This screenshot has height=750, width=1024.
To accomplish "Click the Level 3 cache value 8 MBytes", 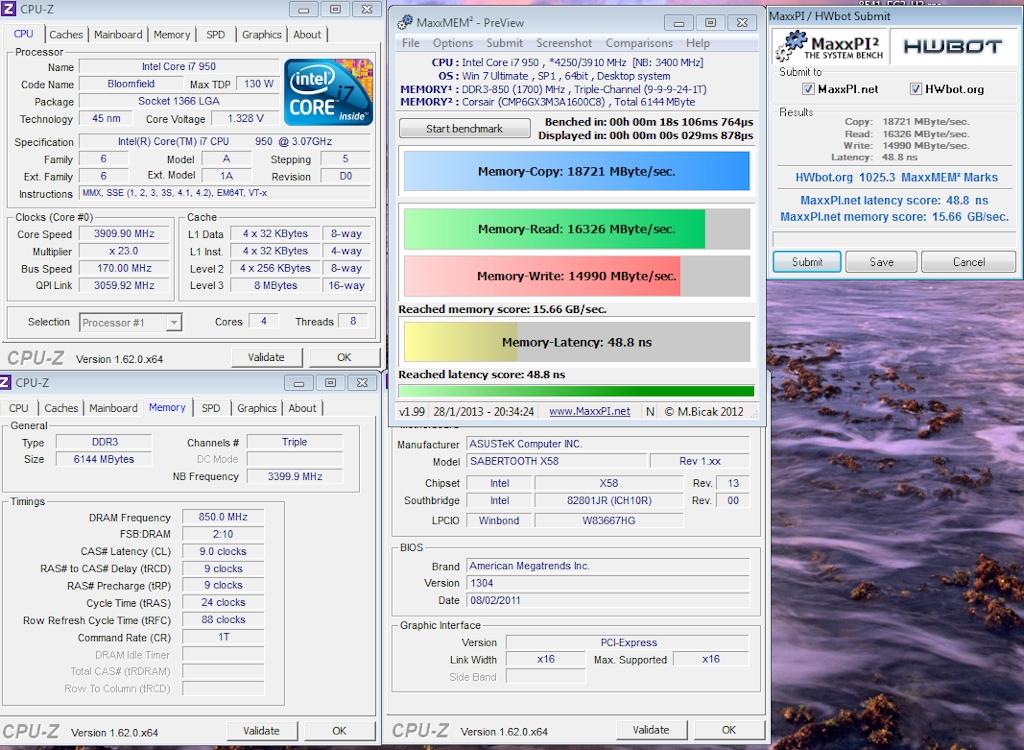I will (x=275, y=285).
